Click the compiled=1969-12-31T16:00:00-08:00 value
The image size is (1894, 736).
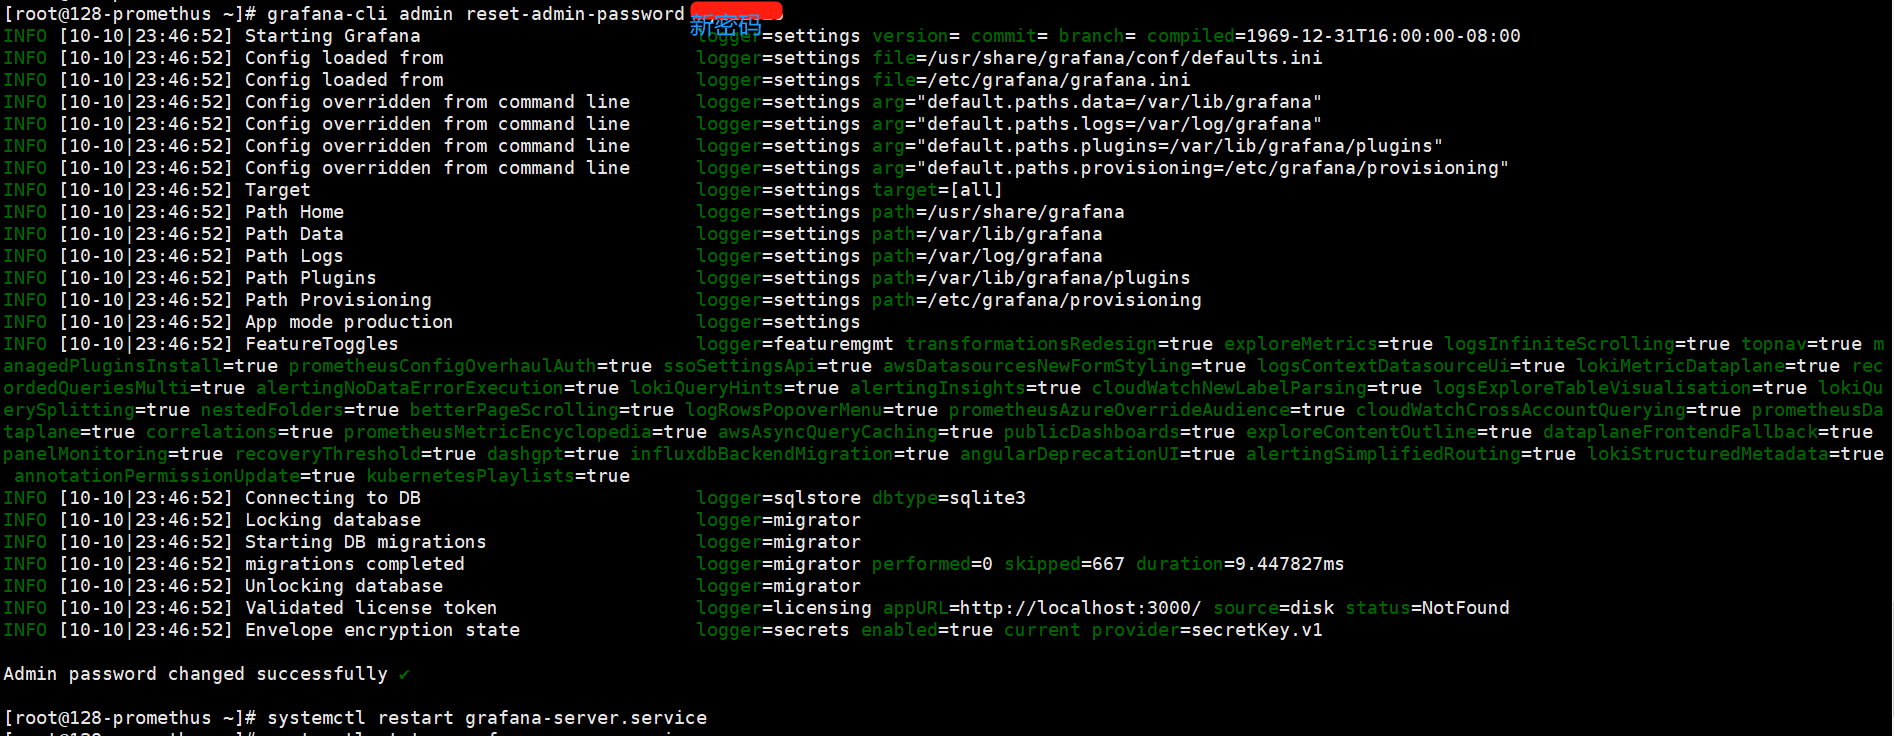coord(1333,36)
